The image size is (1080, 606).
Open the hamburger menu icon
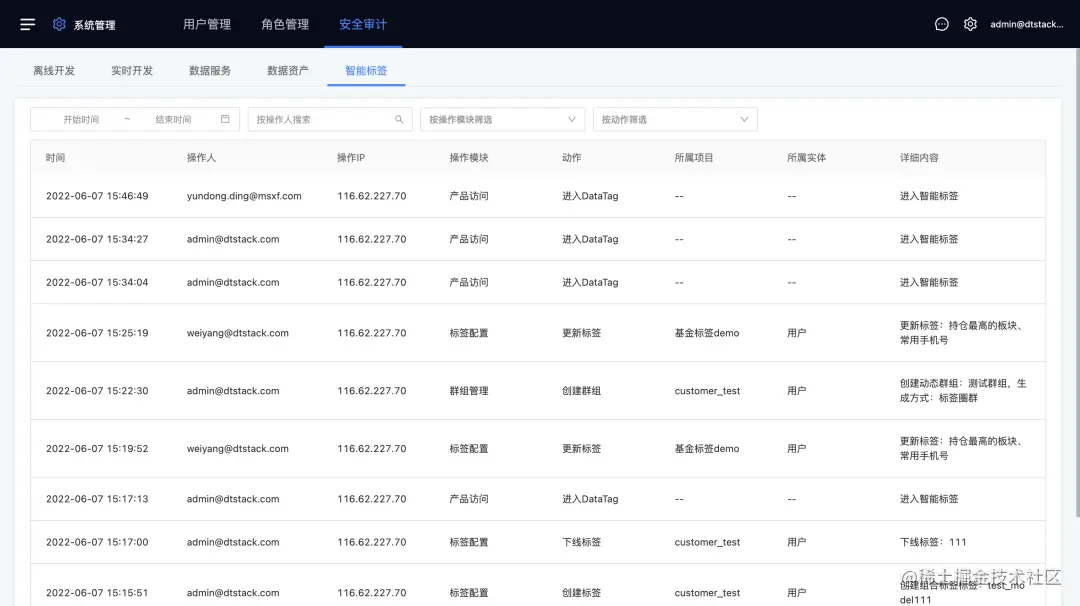click(x=28, y=25)
